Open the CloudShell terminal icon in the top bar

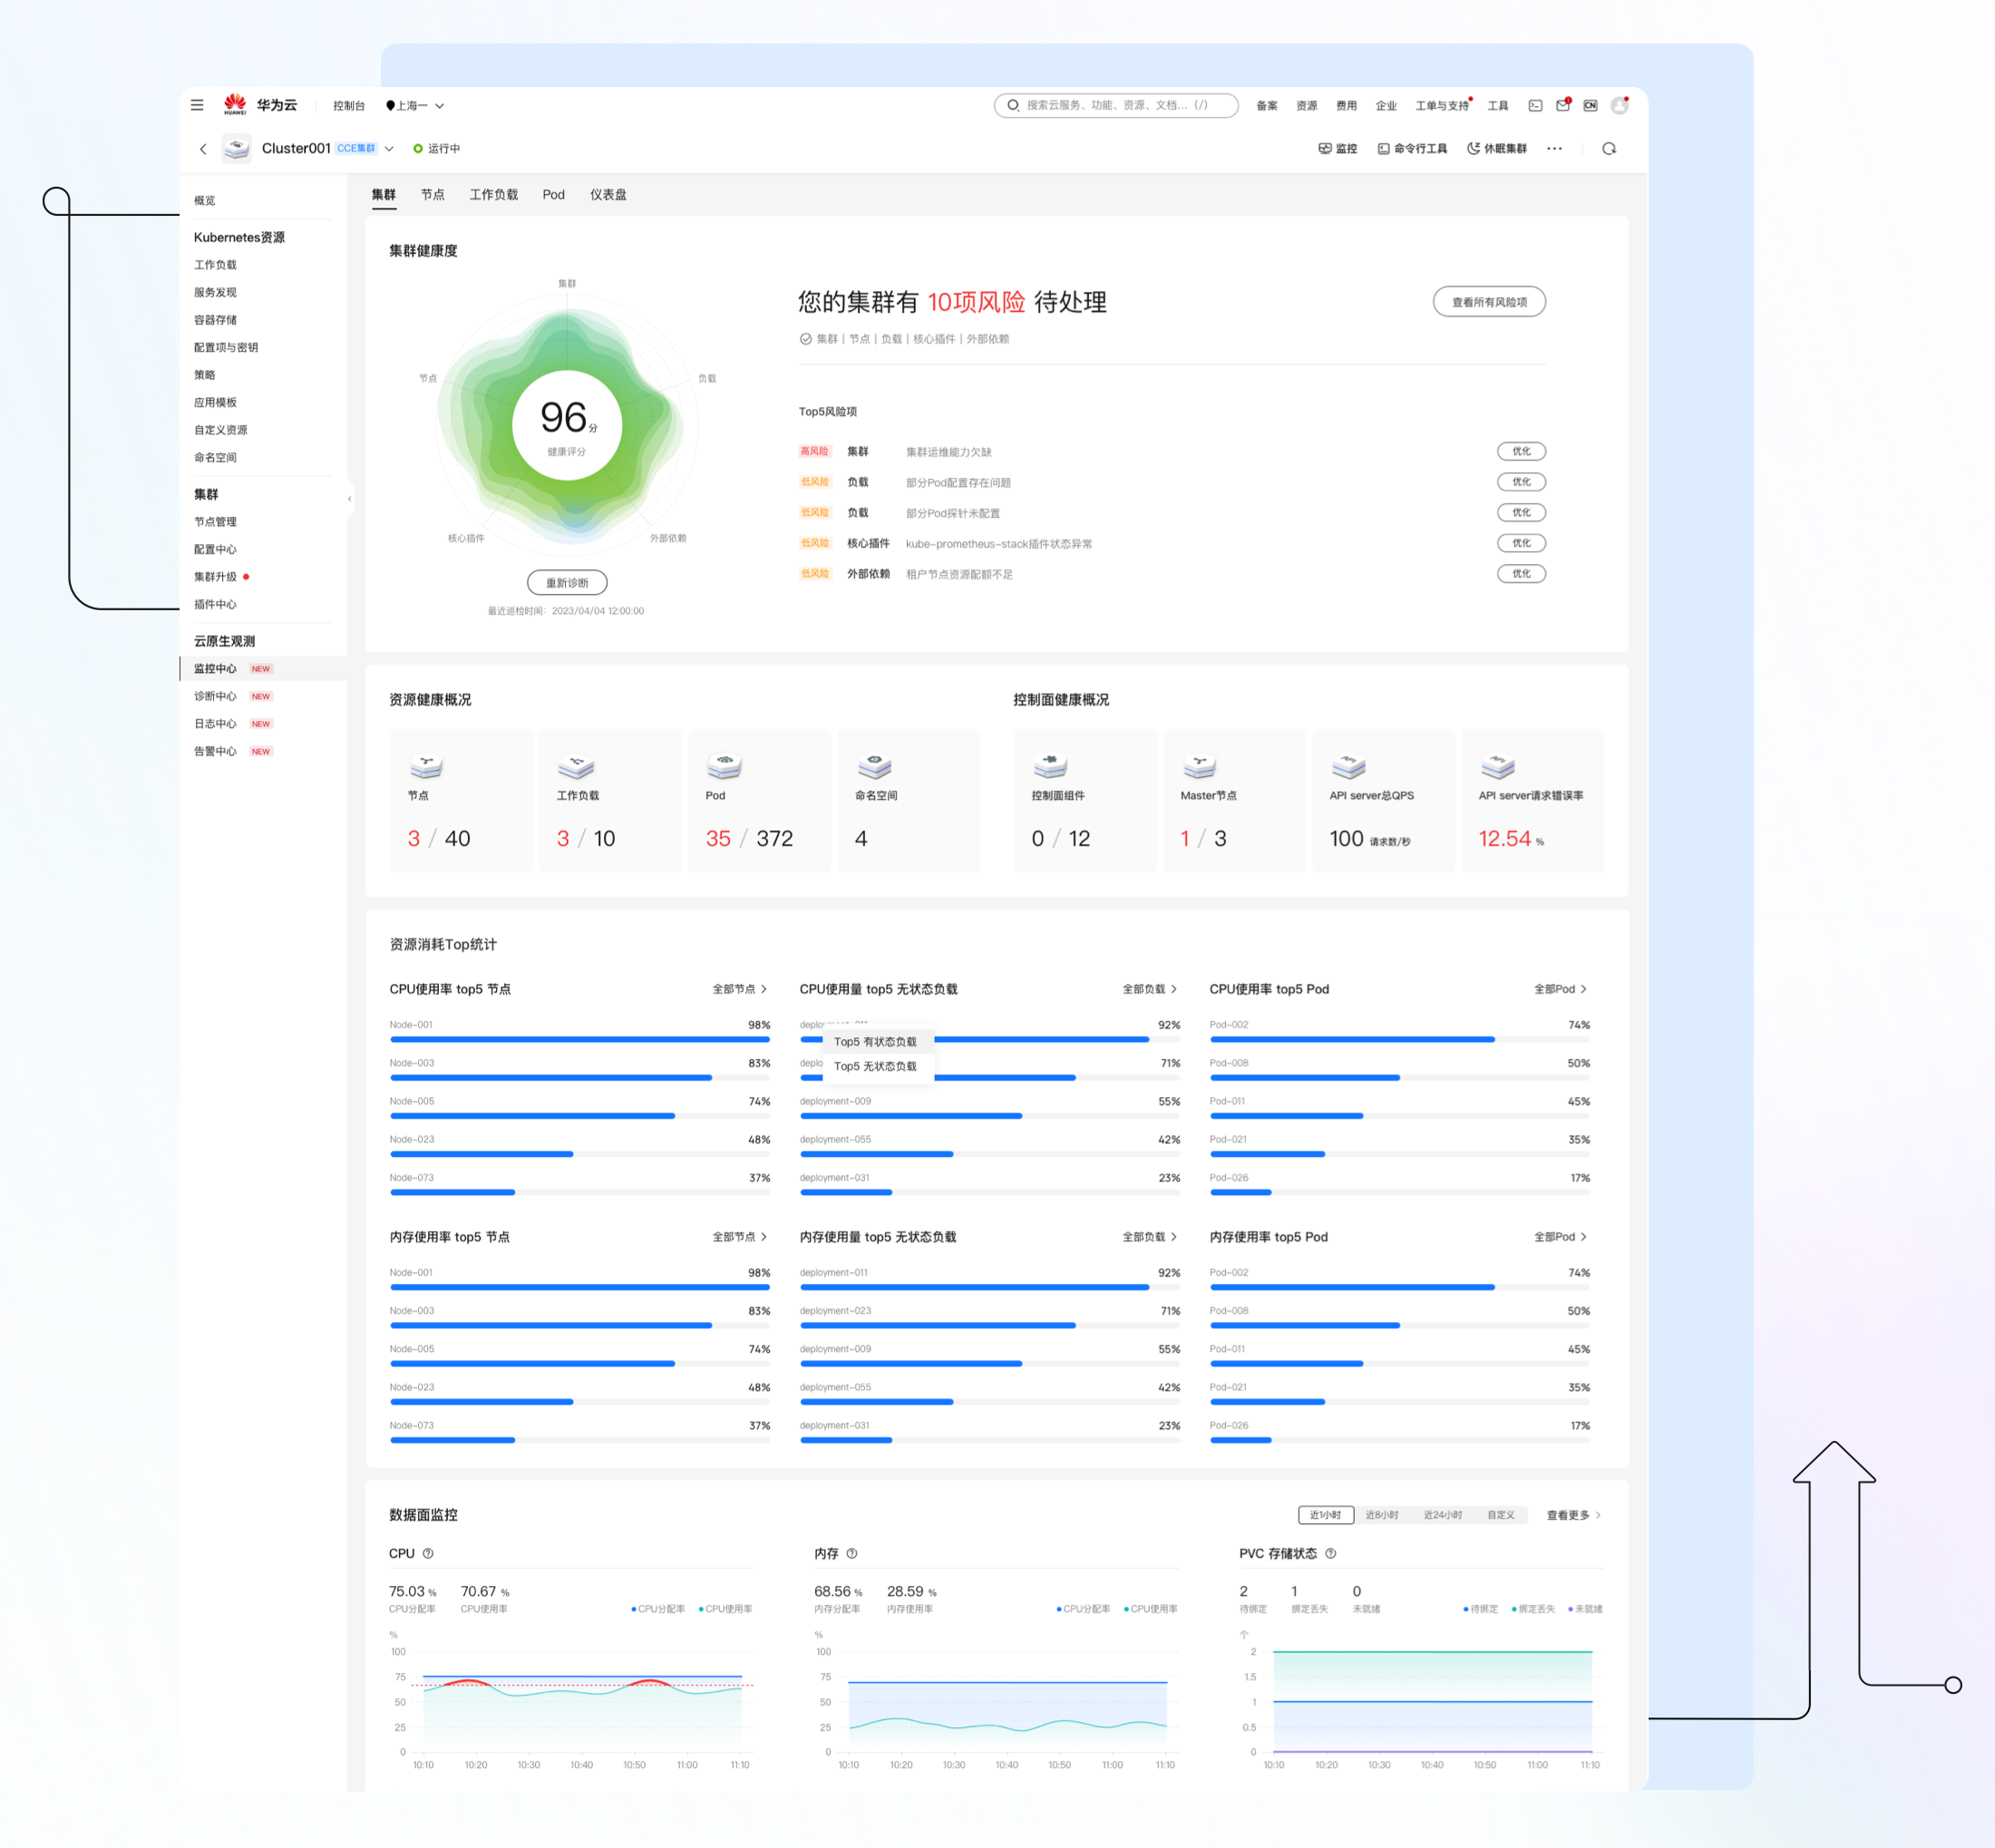click(1535, 105)
